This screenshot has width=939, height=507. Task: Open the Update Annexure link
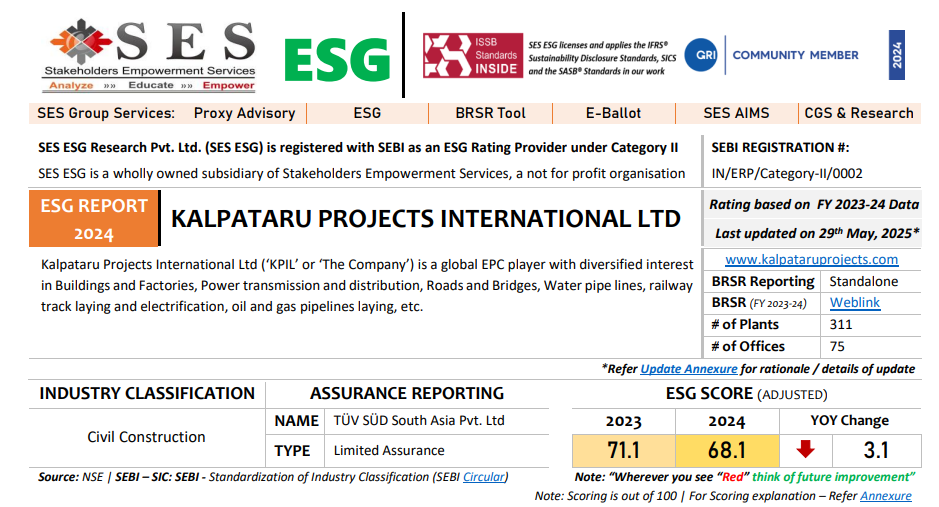click(689, 369)
